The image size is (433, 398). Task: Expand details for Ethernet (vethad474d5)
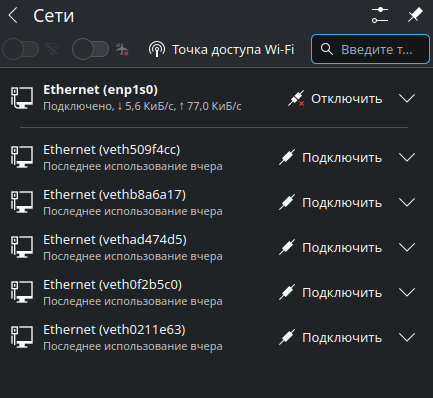[407, 247]
